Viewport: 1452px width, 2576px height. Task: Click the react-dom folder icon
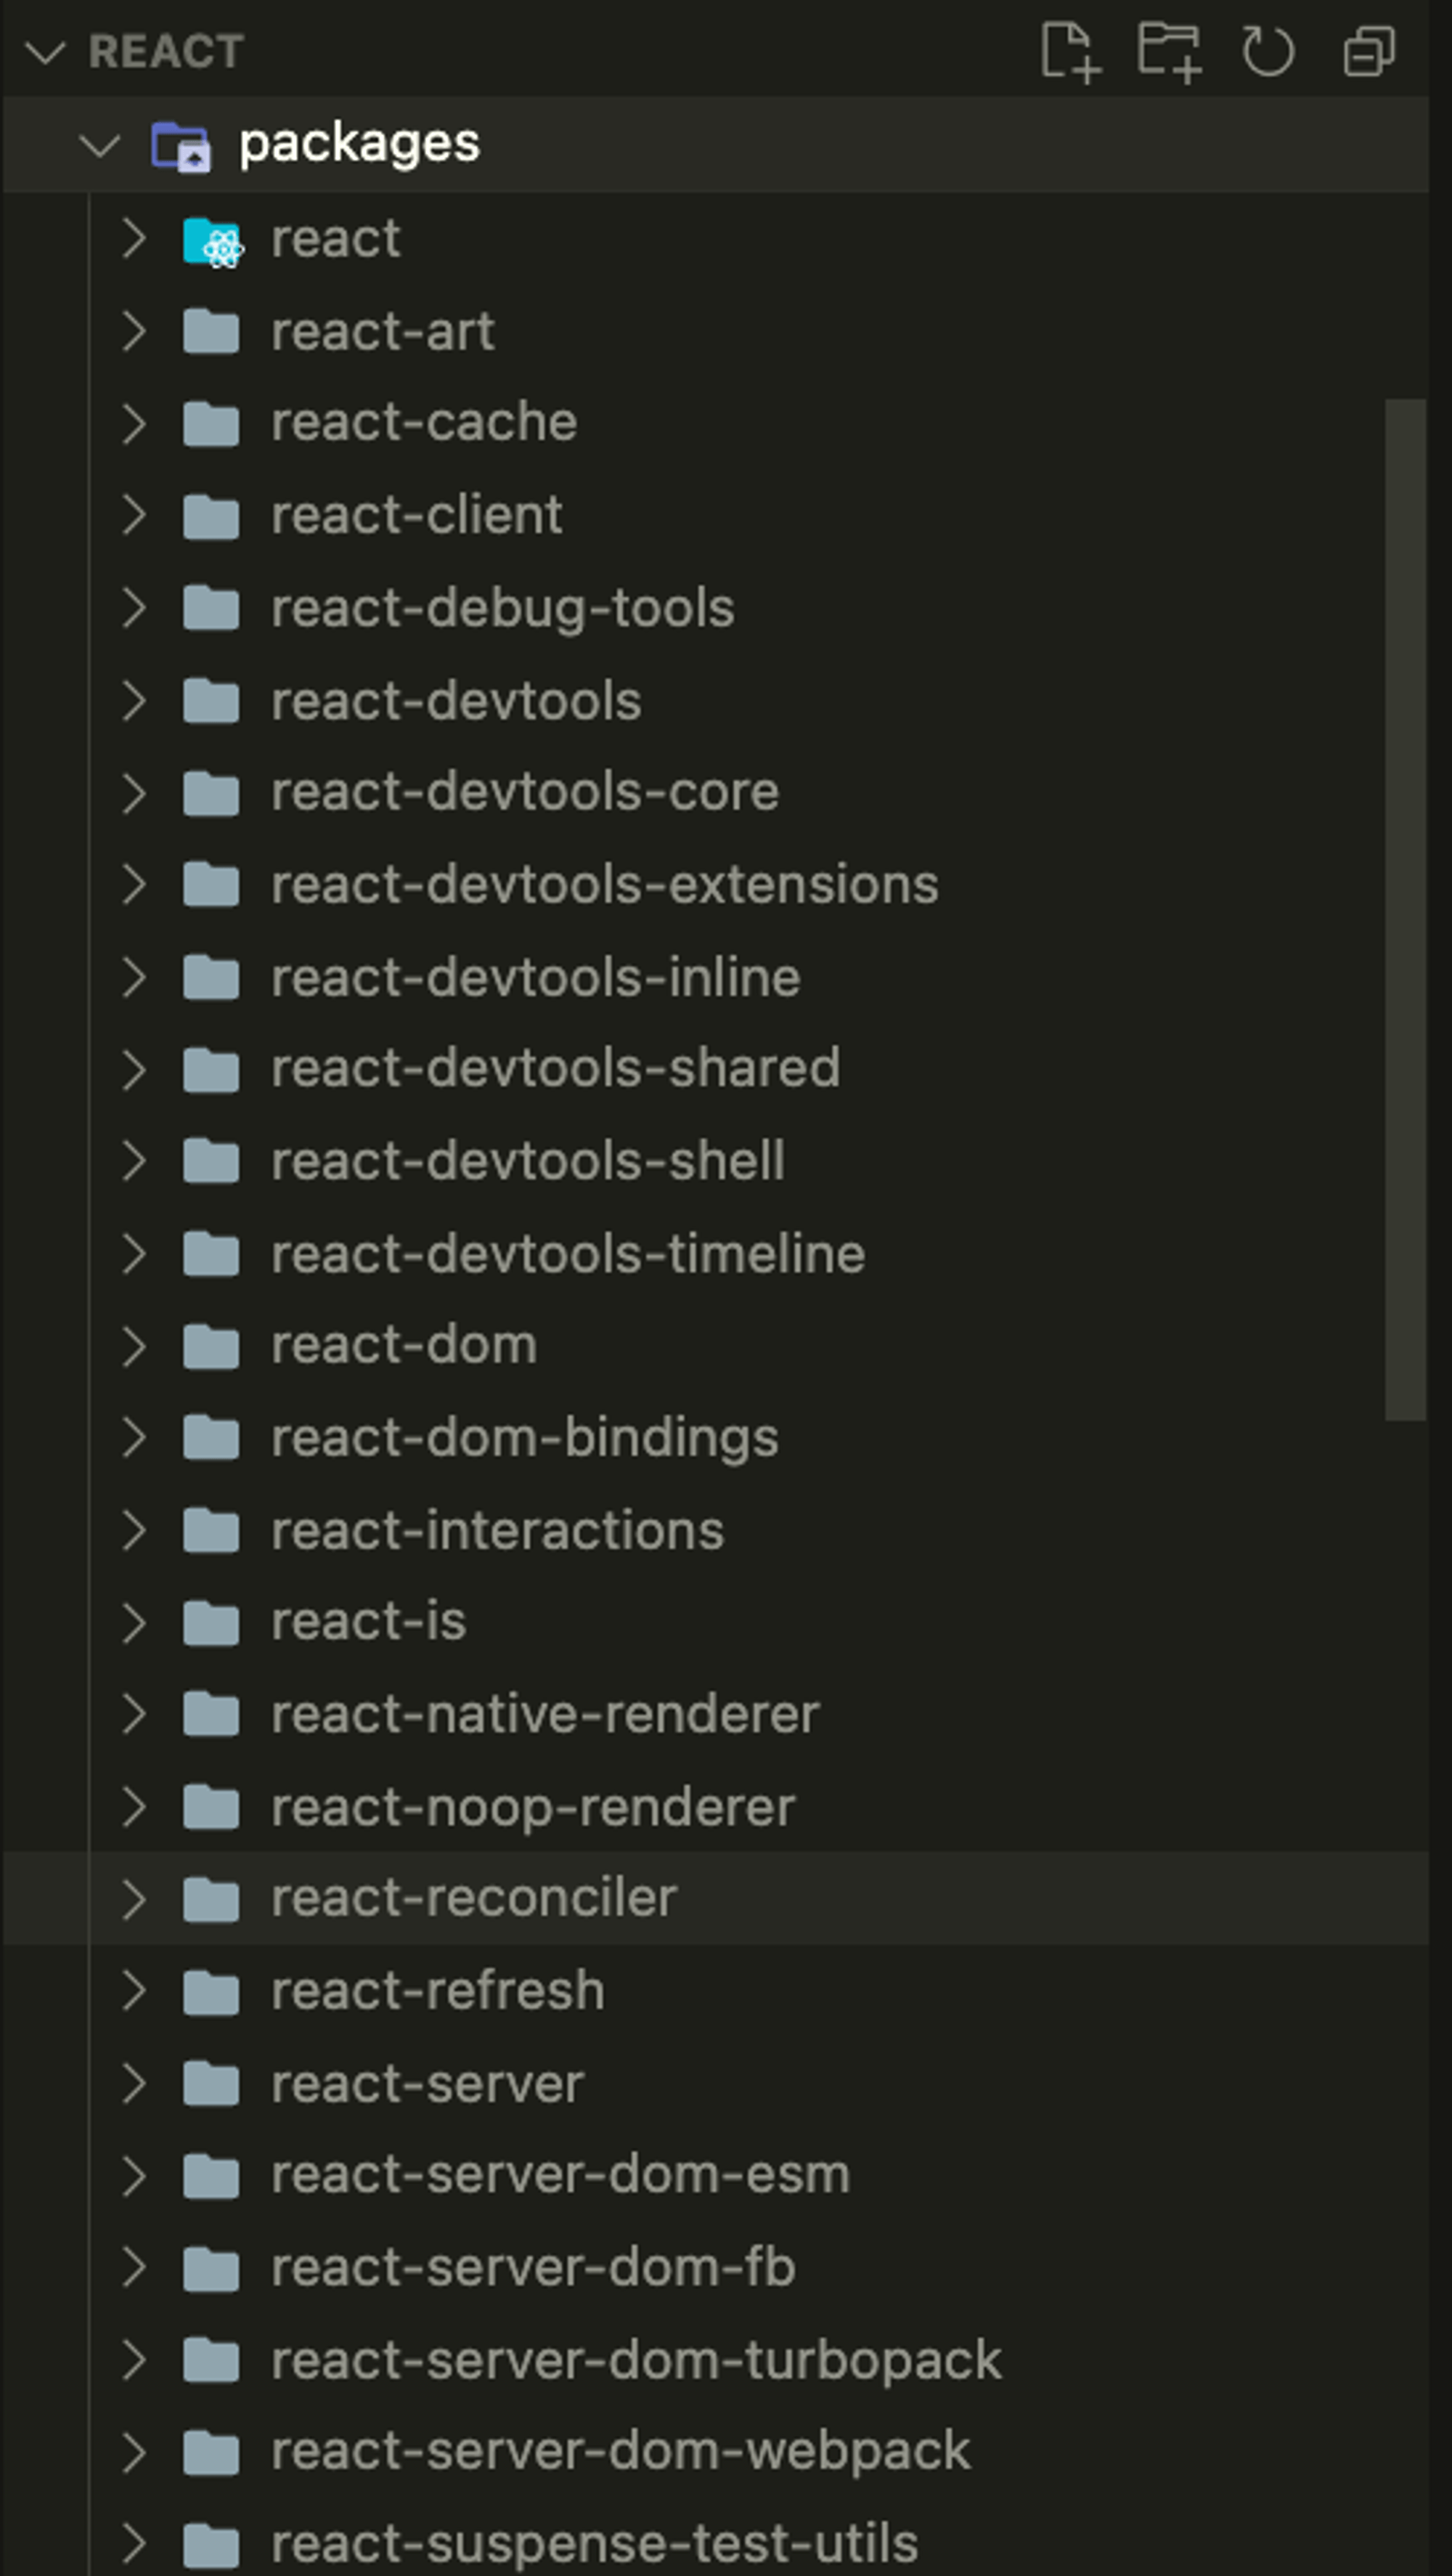tap(211, 1346)
